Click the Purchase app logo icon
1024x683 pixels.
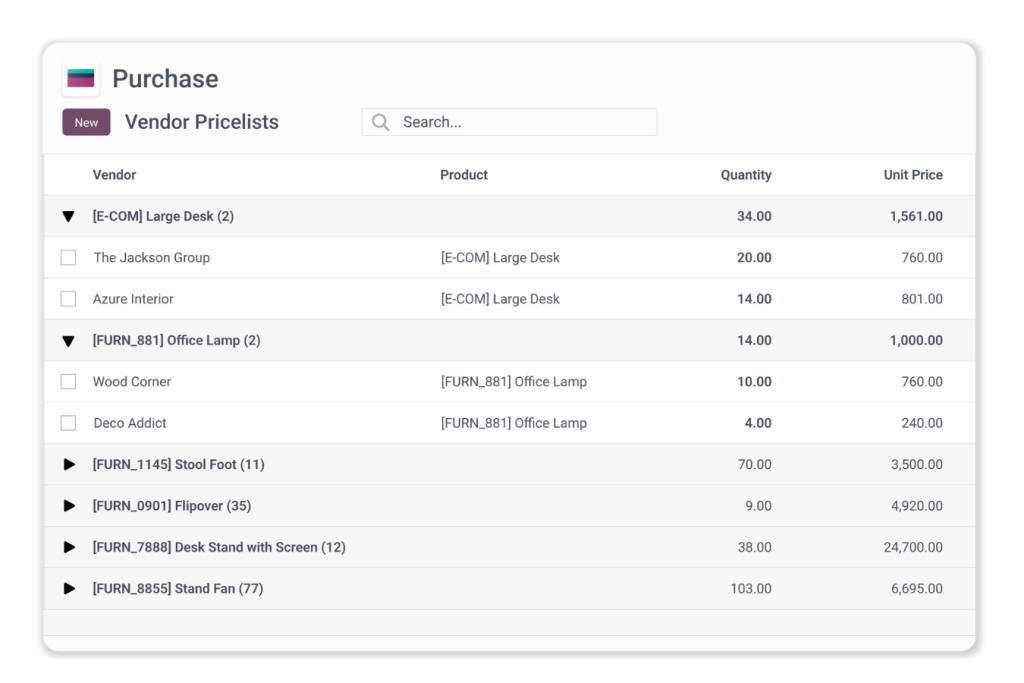pyautogui.click(x=80, y=77)
